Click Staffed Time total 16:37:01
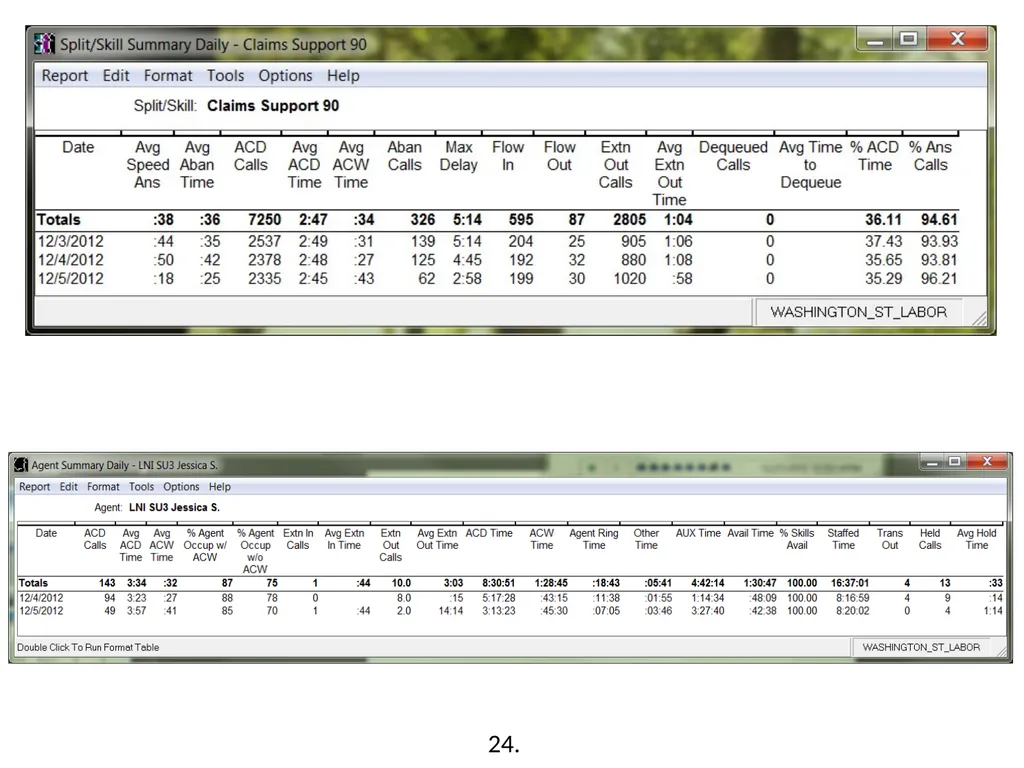Viewport: 1024px width, 768px height. (x=850, y=583)
